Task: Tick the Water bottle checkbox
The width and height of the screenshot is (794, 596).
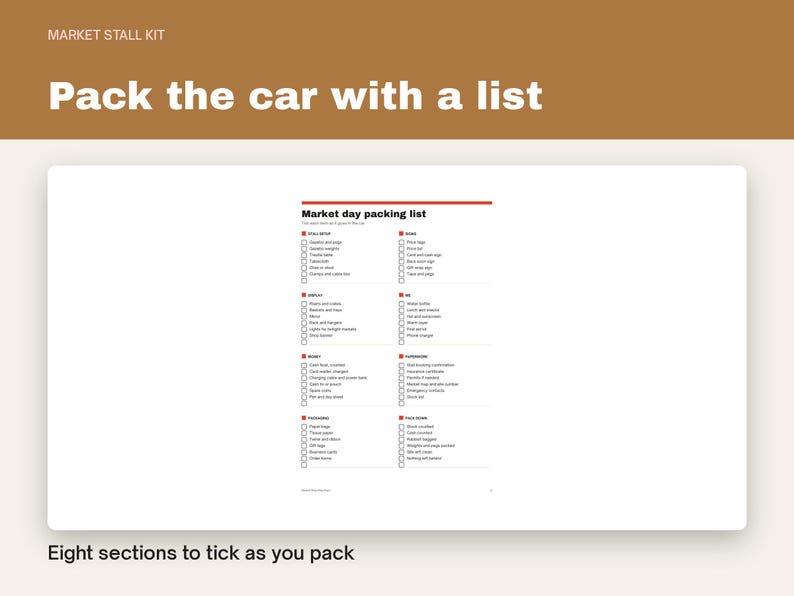Action: point(401,304)
